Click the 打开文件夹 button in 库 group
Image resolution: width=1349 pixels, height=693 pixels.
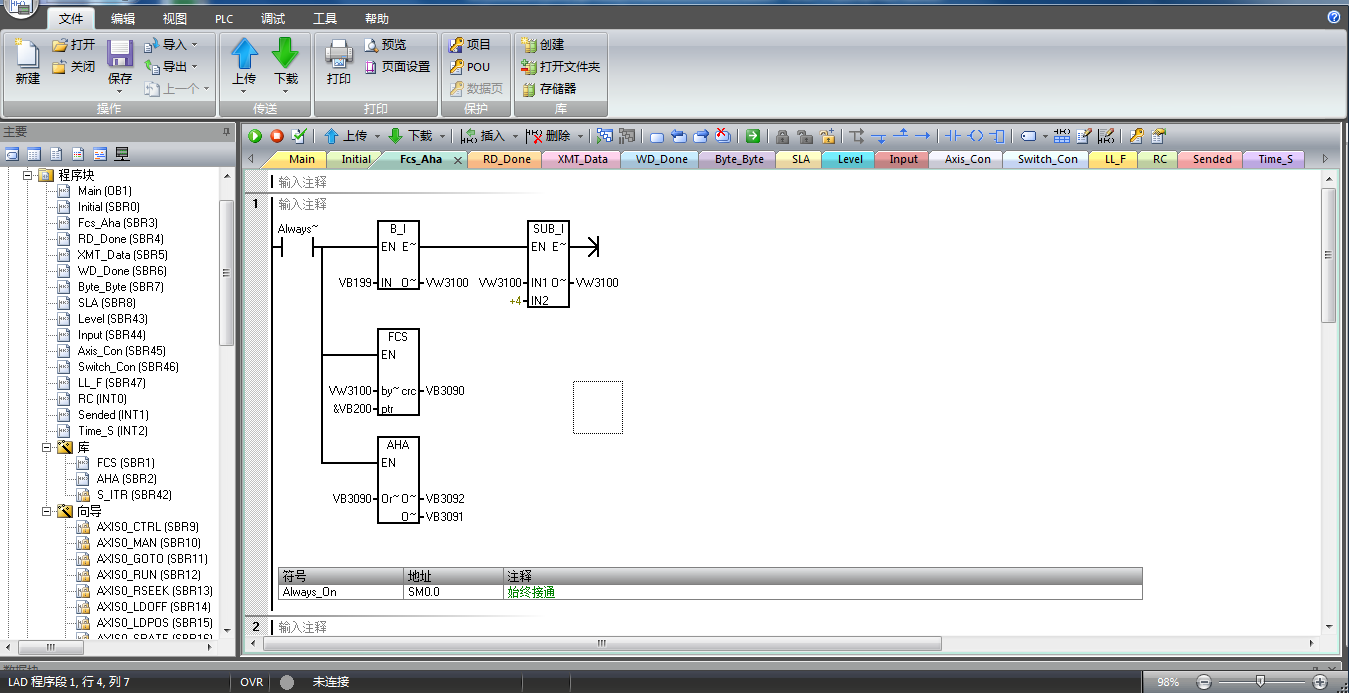[560, 67]
